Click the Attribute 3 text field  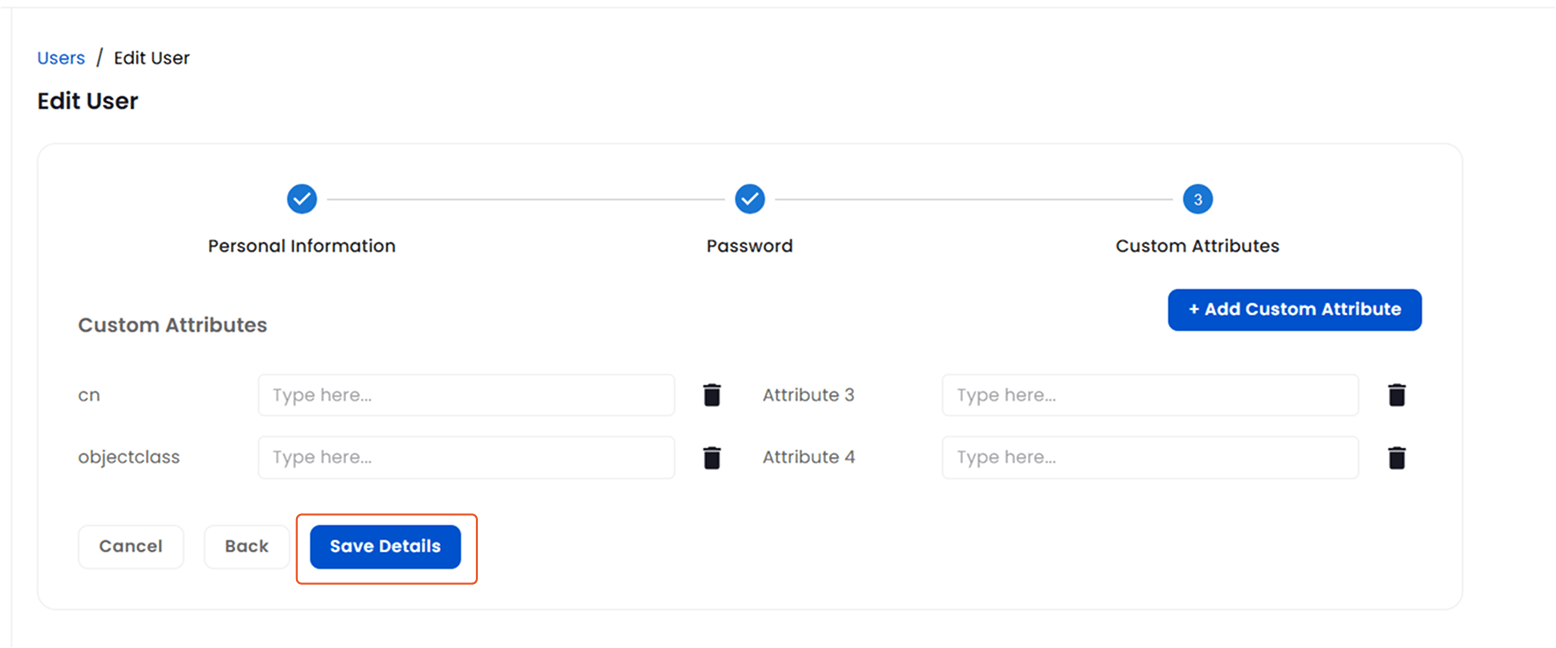click(x=1149, y=395)
